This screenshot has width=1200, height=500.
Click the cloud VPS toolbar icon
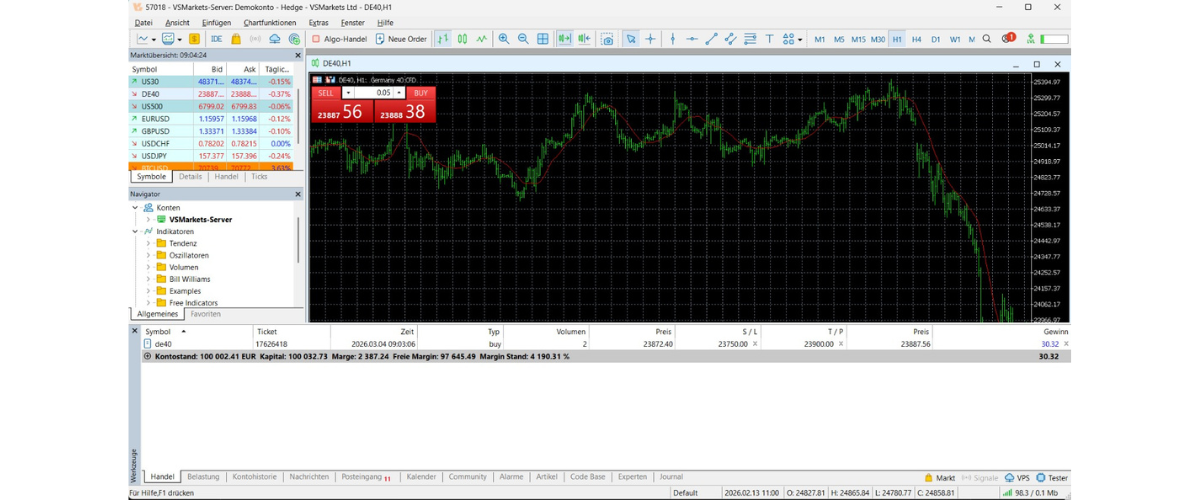[275, 39]
